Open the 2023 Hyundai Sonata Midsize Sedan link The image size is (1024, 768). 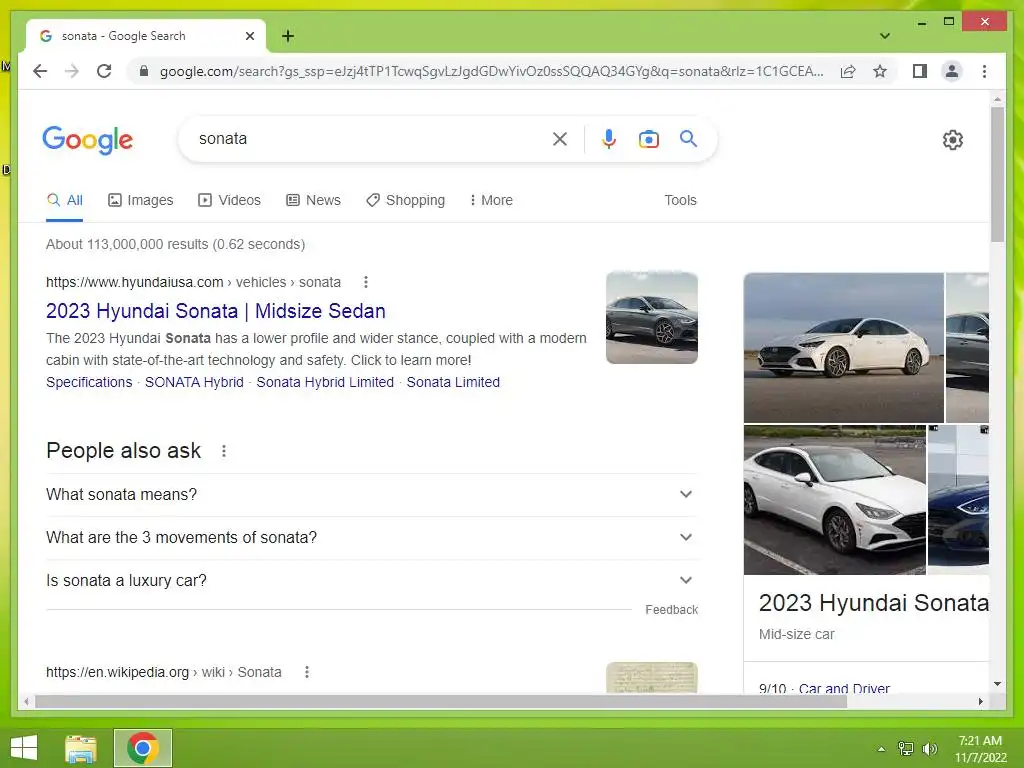(216, 311)
